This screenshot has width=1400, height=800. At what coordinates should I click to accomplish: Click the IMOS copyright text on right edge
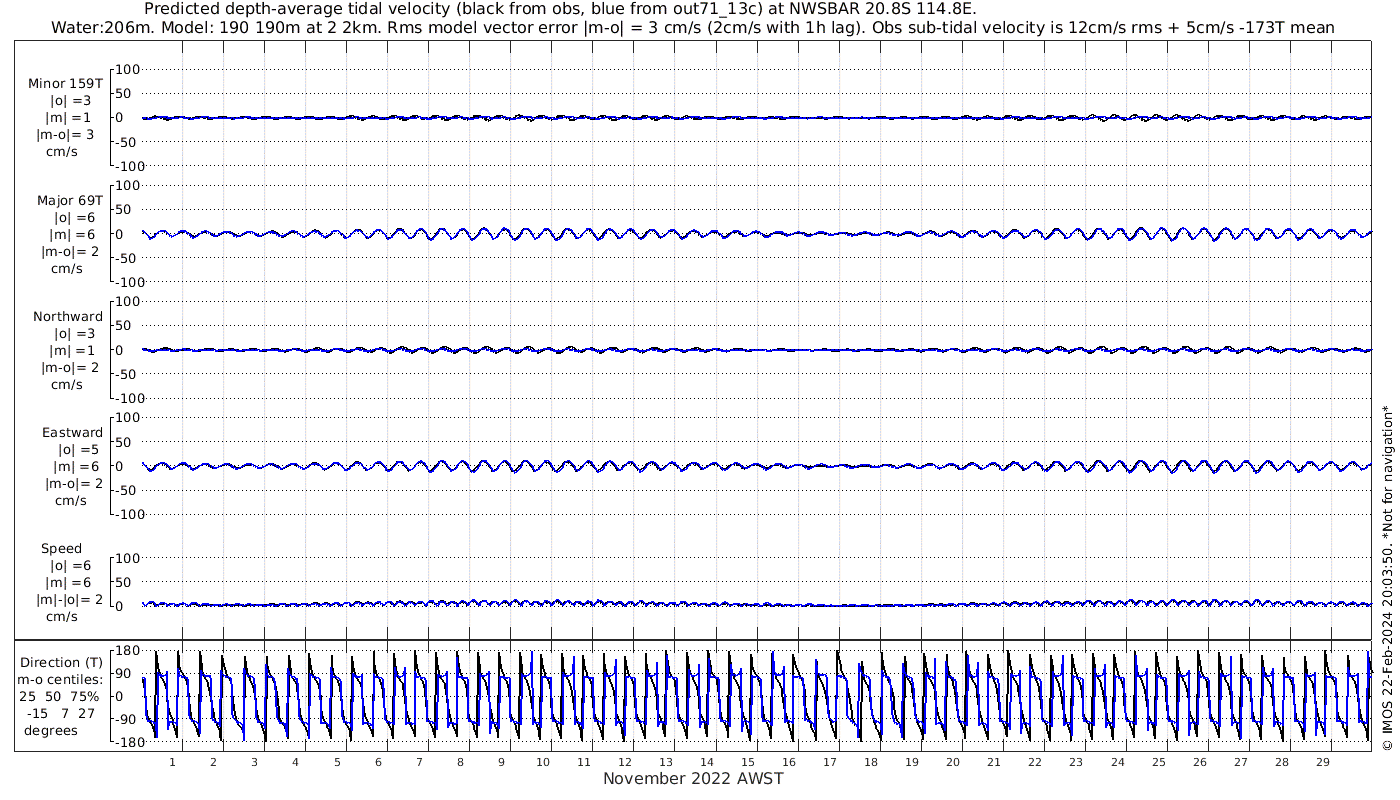point(1387,577)
